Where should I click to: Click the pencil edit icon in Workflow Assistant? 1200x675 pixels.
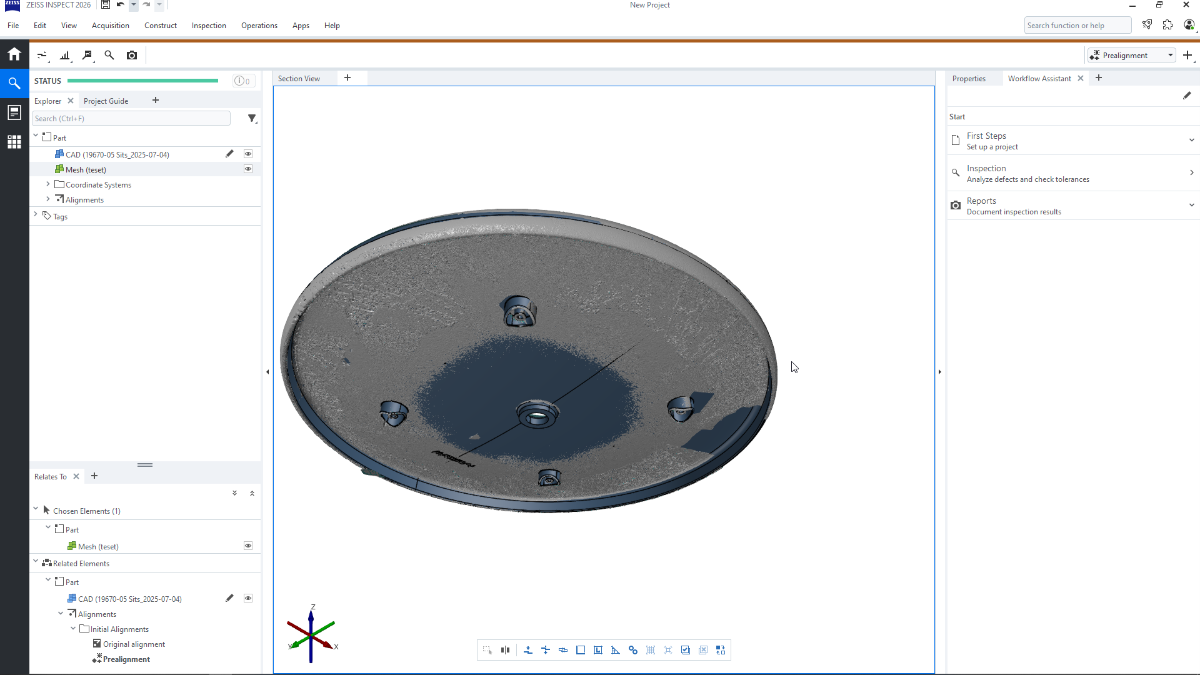point(1187,96)
